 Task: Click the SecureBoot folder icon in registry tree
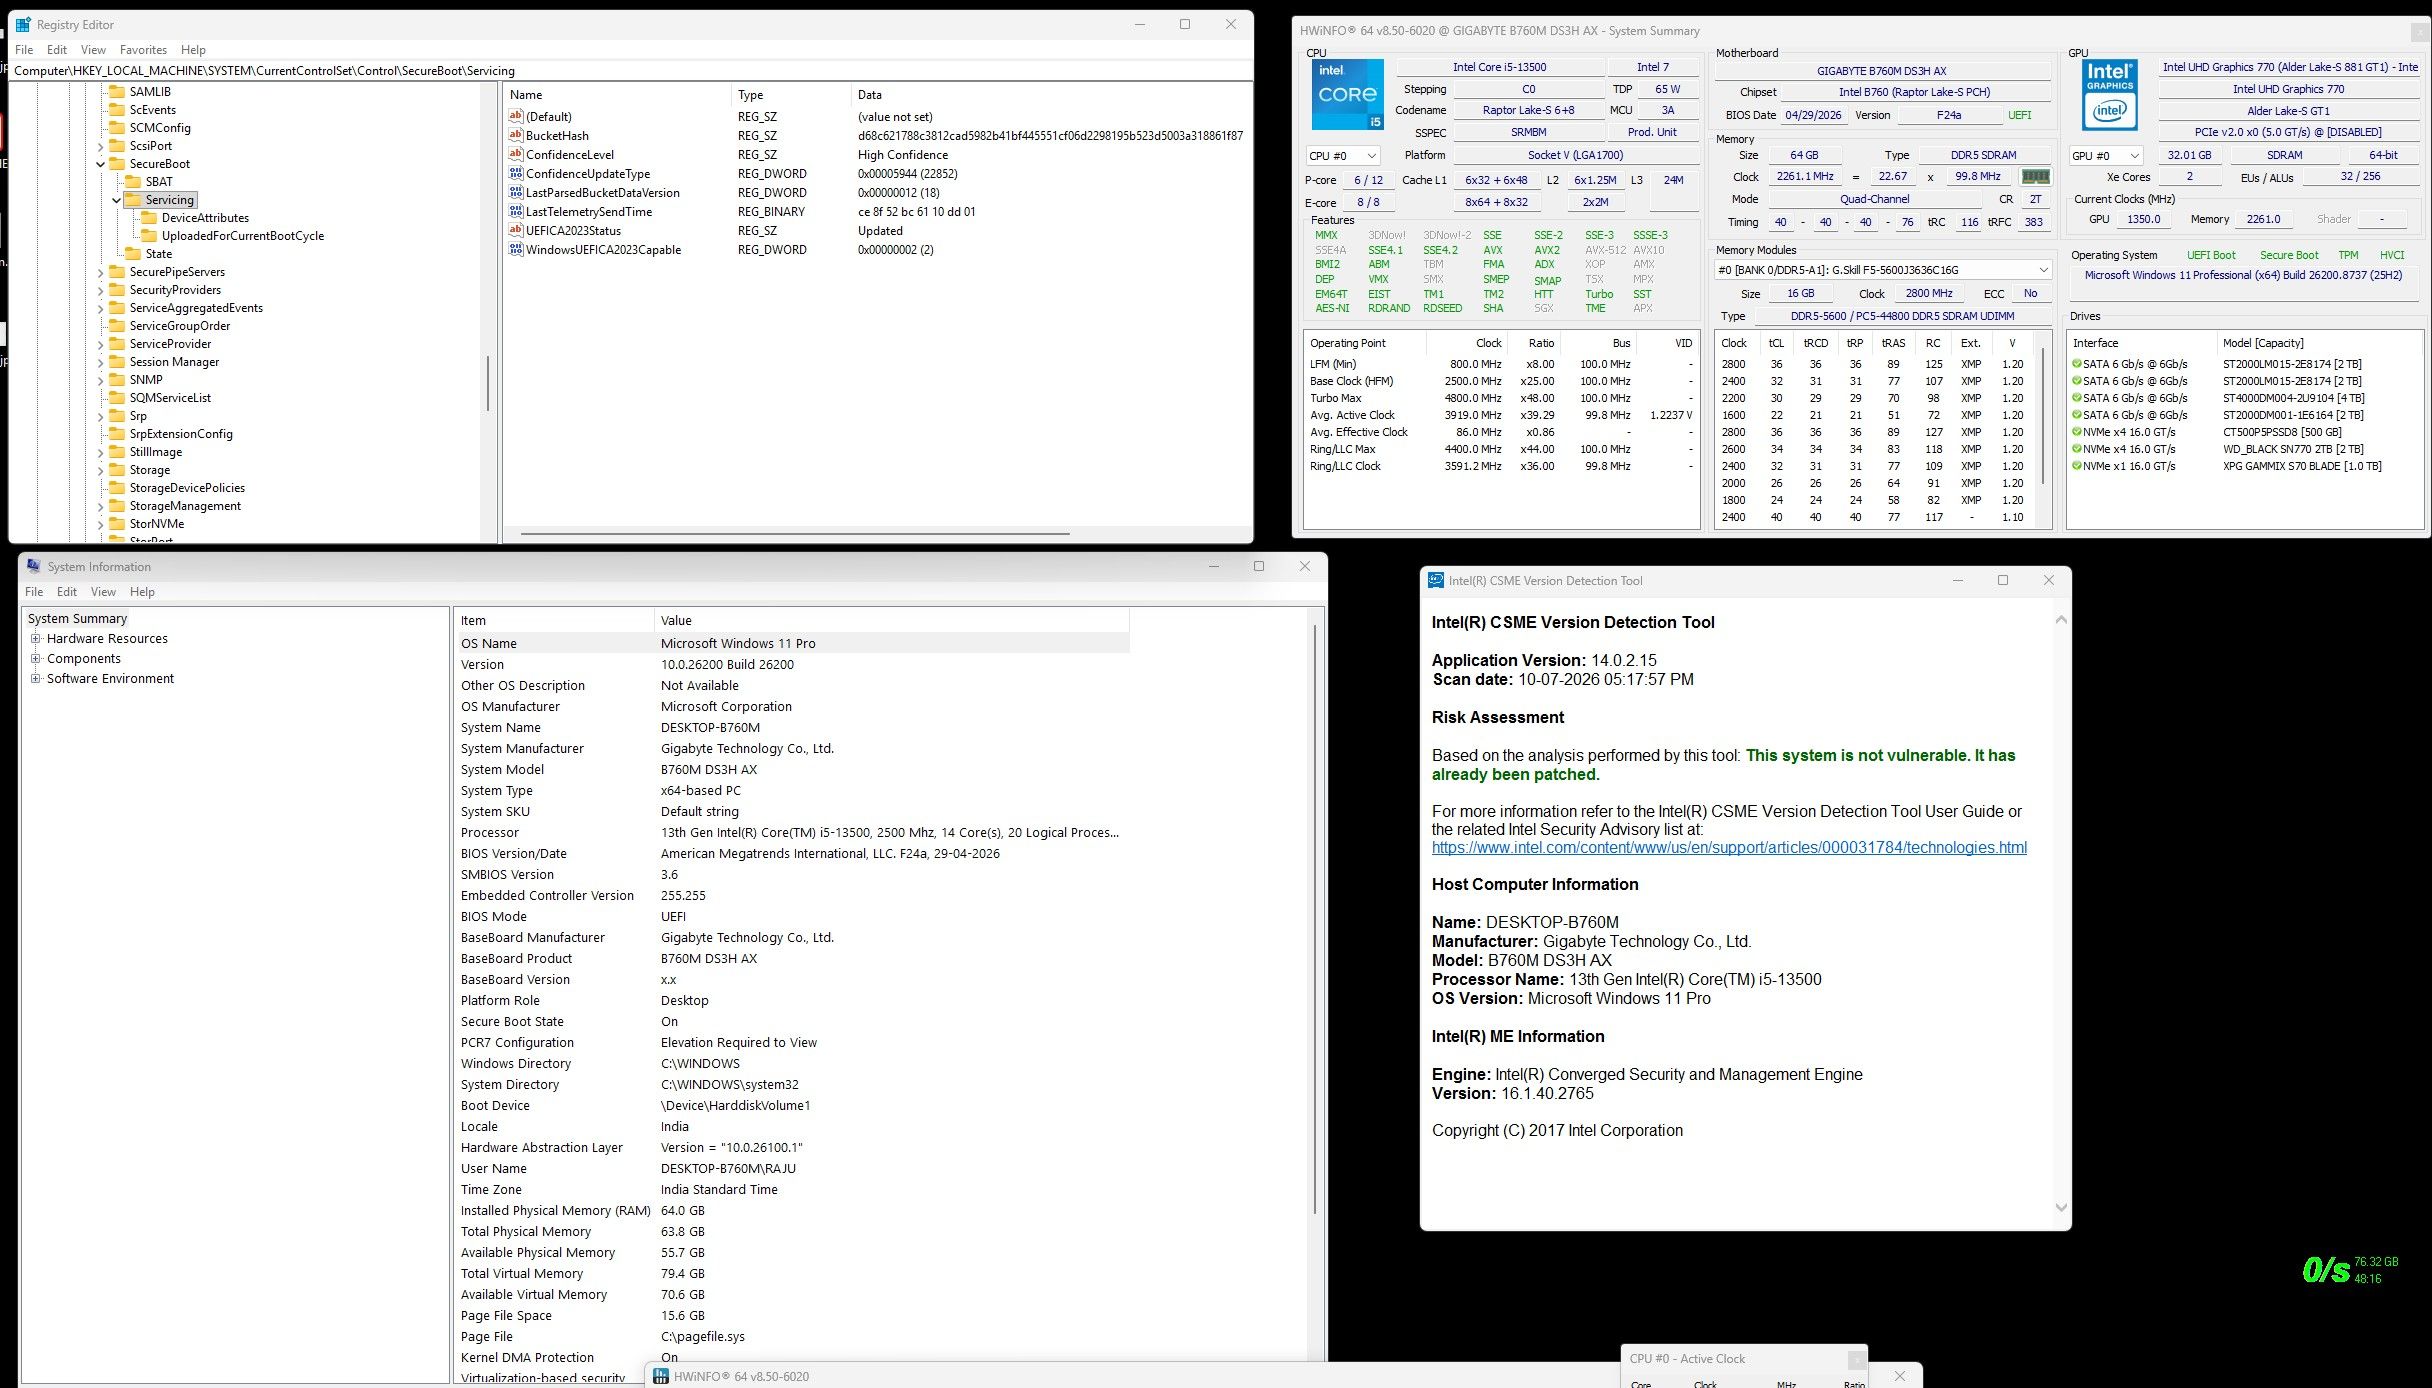pyautogui.click(x=117, y=164)
